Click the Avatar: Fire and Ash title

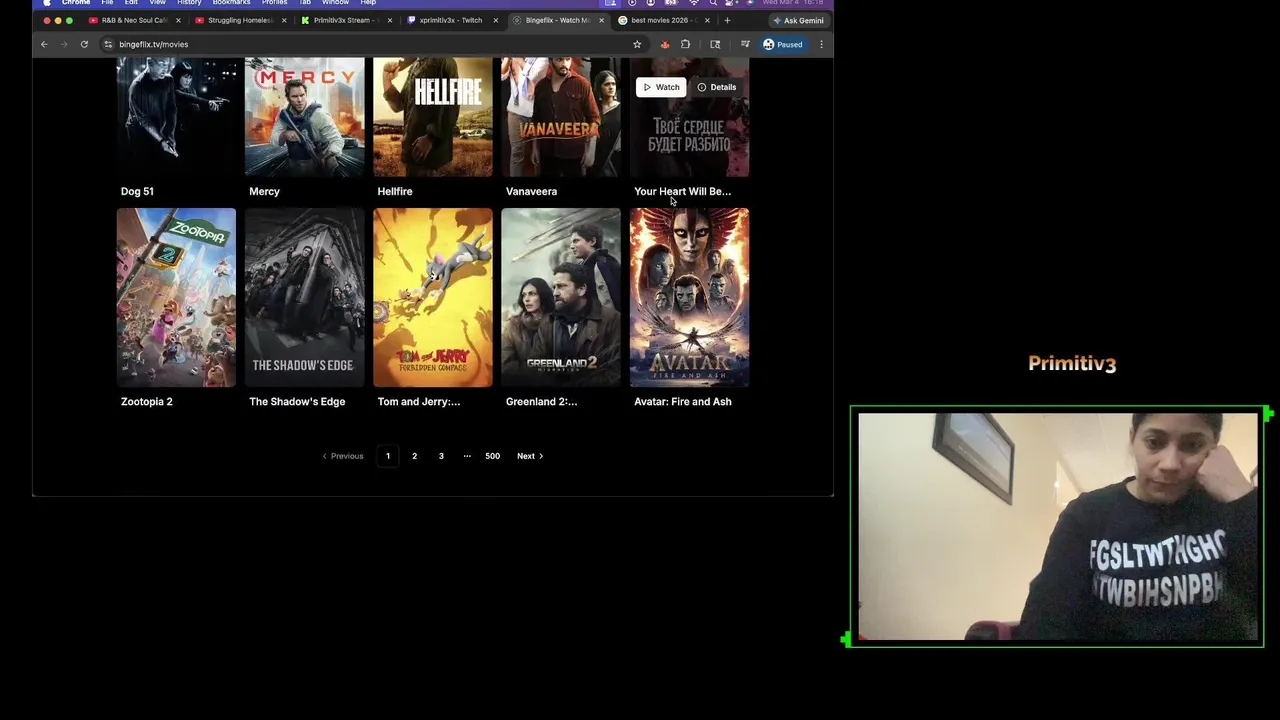click(x=682, y=401)
